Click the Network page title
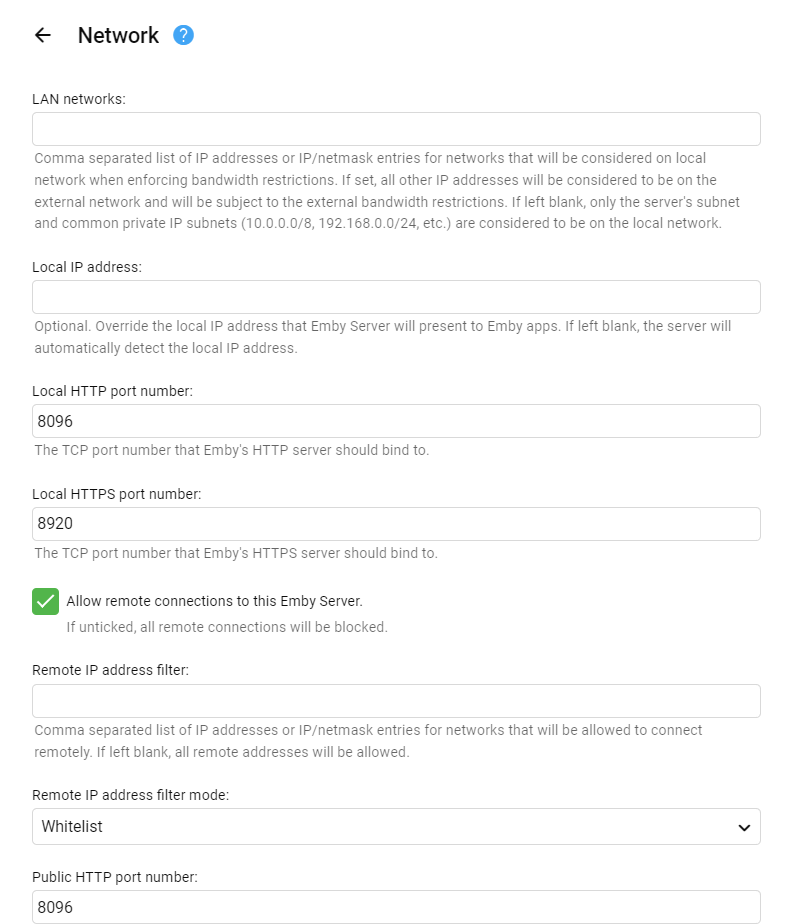This screenshot has width=806, height=924. tap(118, 35)
